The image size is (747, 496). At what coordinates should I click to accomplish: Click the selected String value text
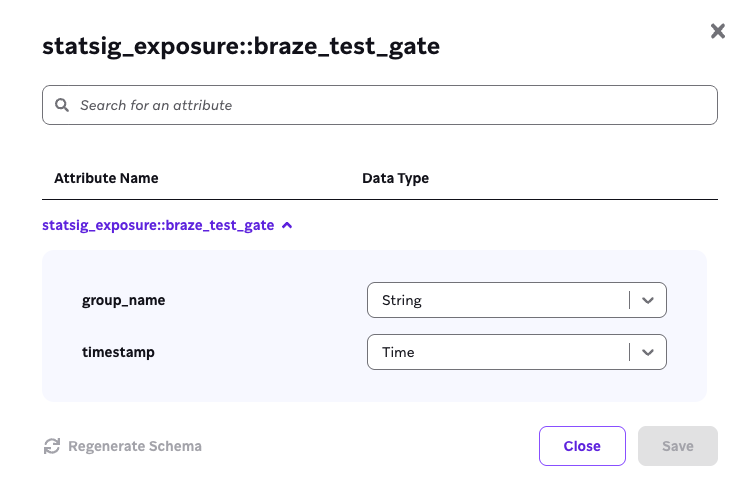point(402,300)
